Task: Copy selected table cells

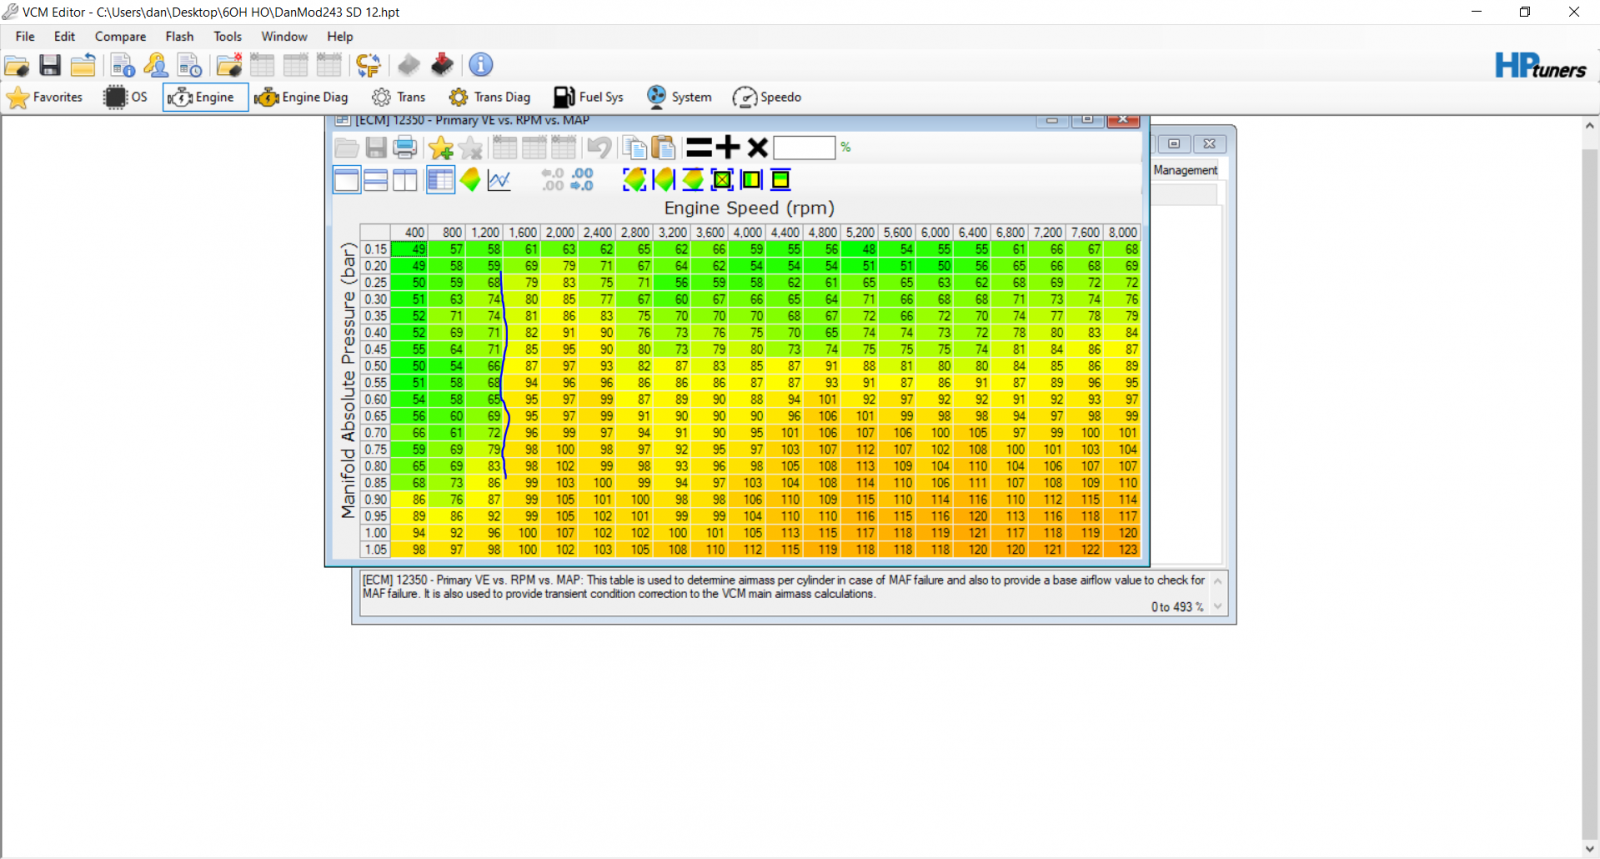Action: point(634,148)
